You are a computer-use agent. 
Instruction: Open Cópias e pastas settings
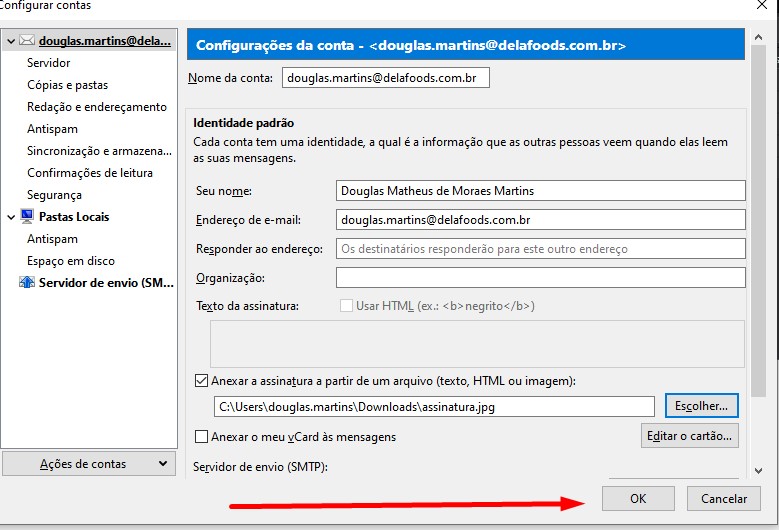[67, 85]
